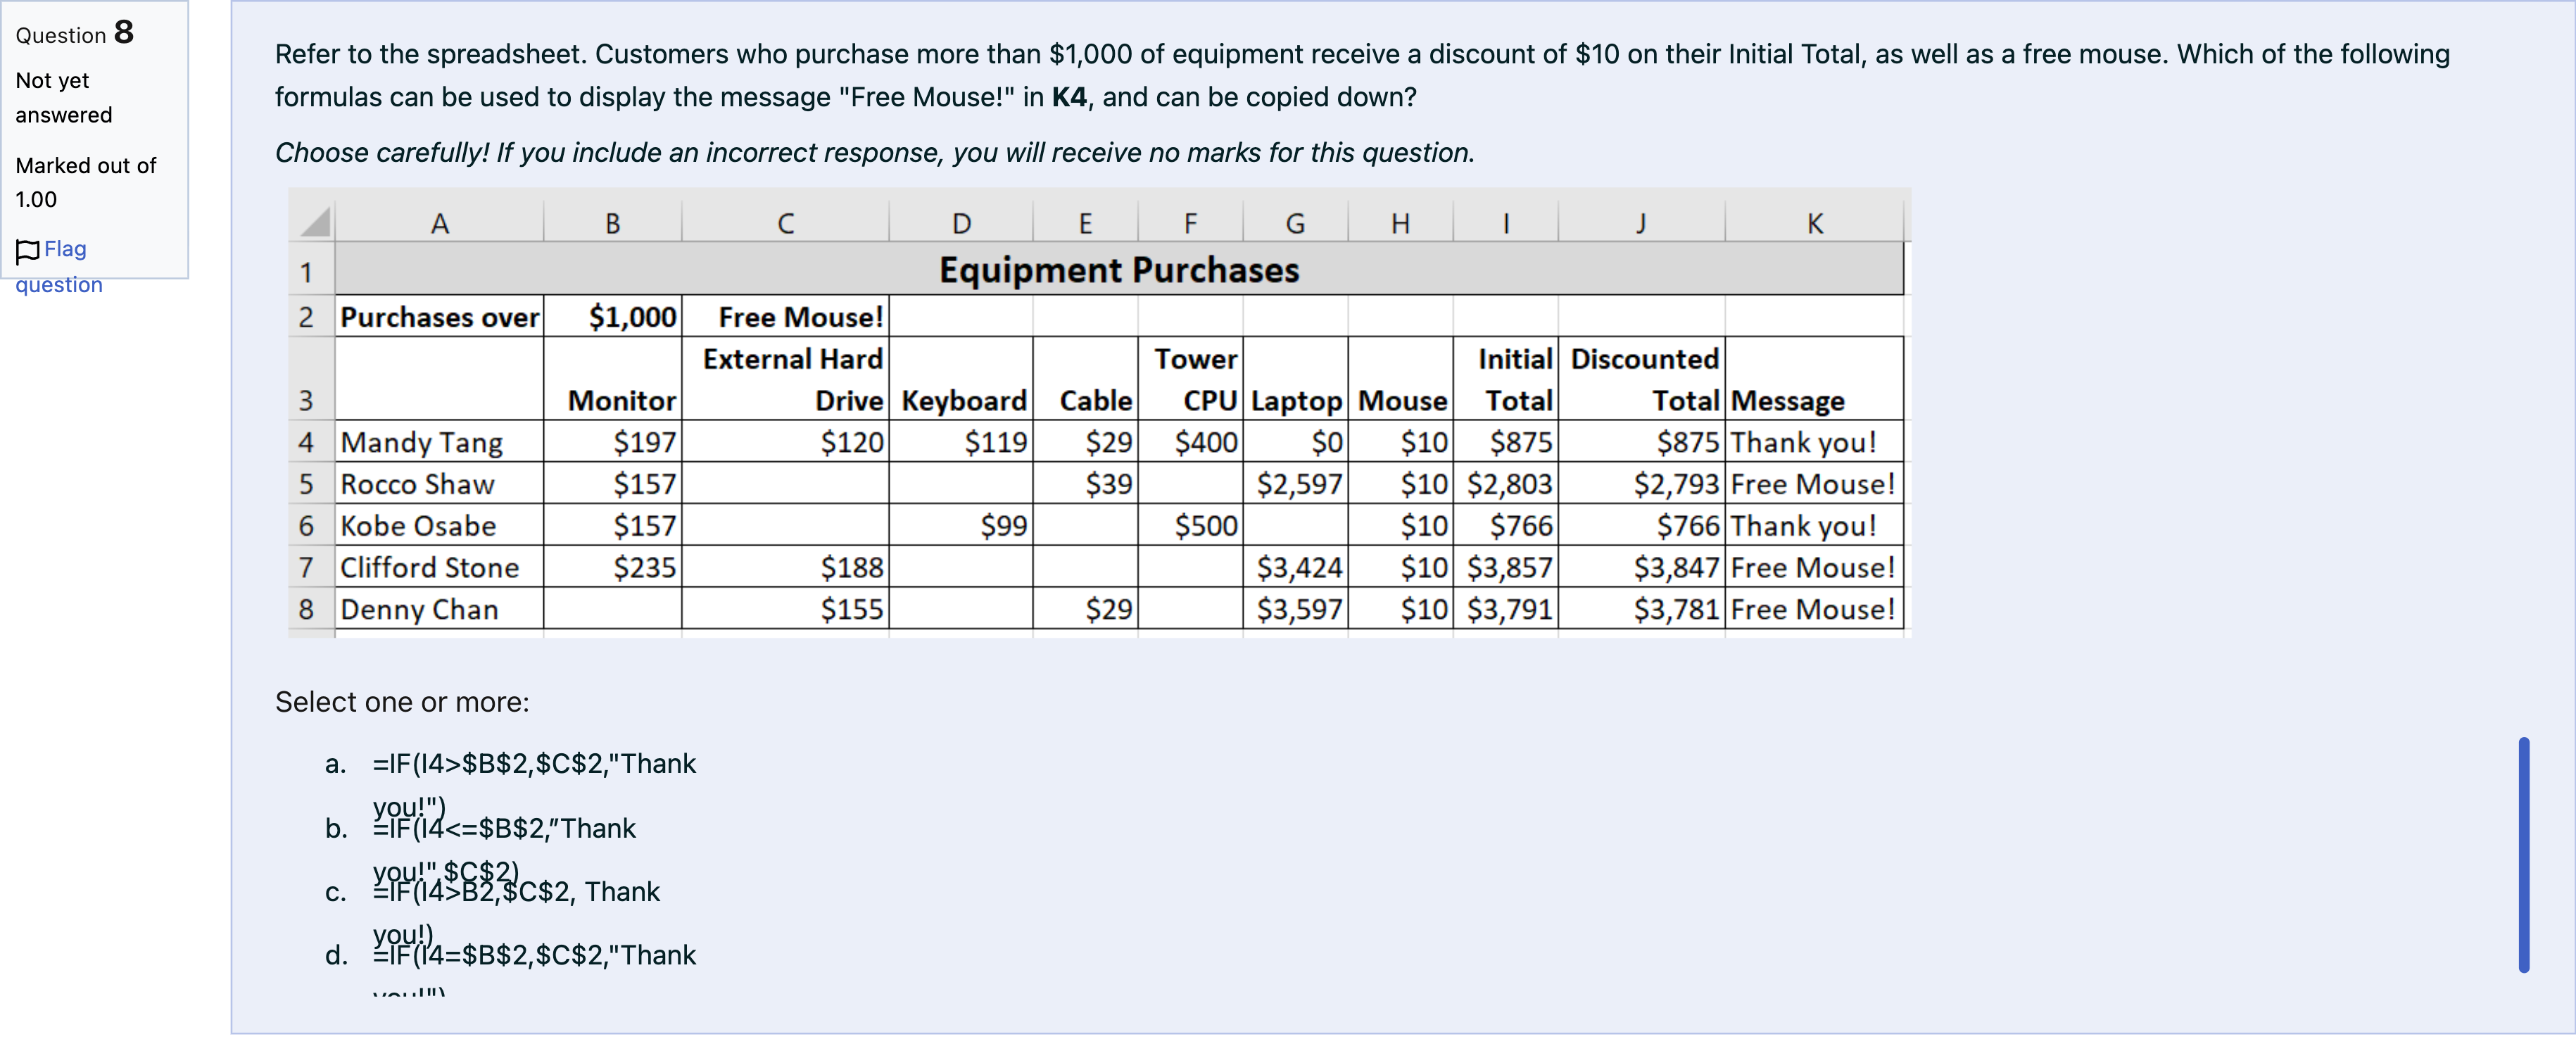Click Rocco Shaw's Initial Total $2,803

tap(1506, 484)
